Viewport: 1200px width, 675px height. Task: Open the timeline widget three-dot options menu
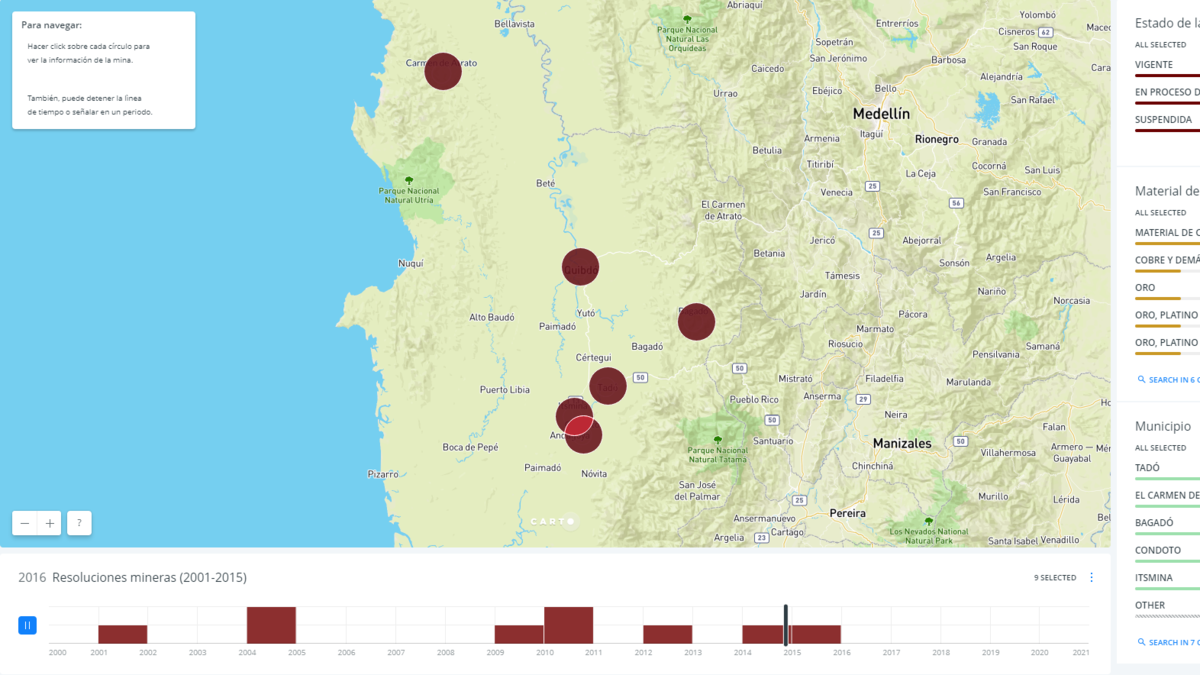coord(1091,578)
